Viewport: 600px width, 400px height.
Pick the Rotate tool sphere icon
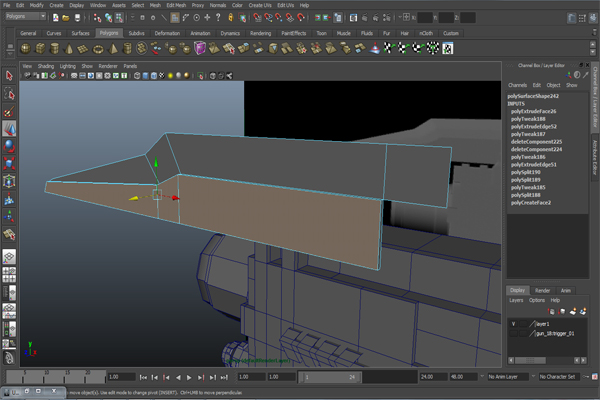9,146
